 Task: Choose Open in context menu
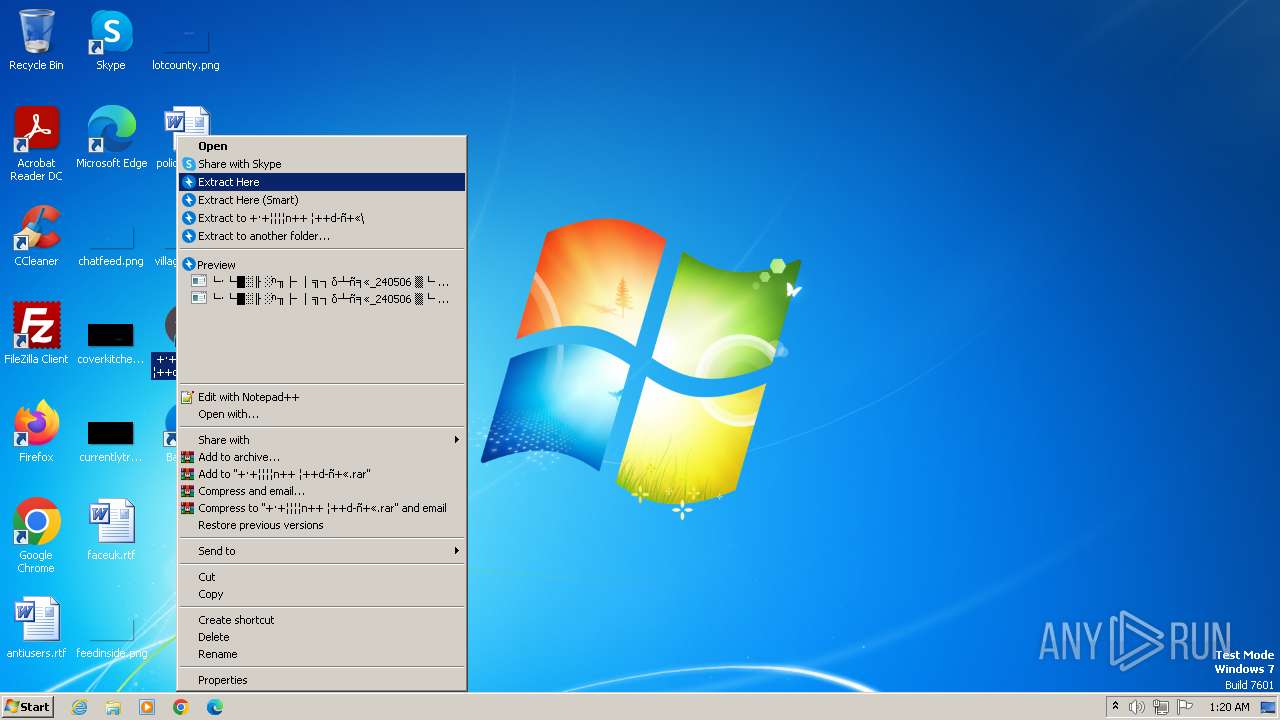pyautogui.click(x=322, y=146)
